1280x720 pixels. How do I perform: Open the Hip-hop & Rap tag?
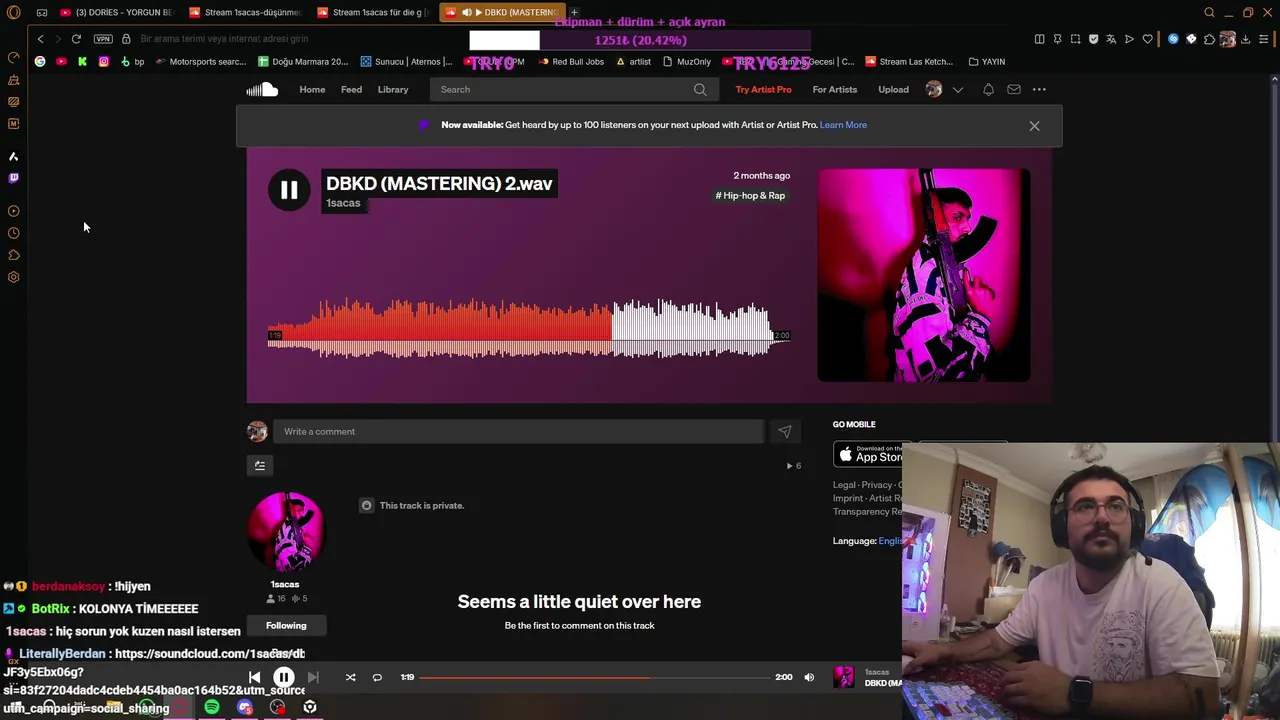[750, 196]
